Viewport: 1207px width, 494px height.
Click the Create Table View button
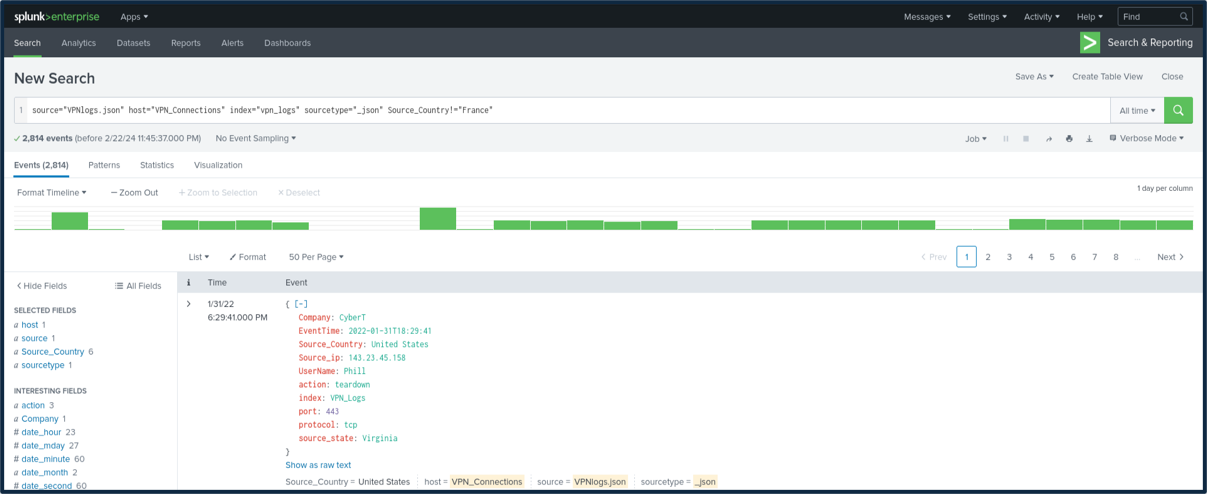1107,77
